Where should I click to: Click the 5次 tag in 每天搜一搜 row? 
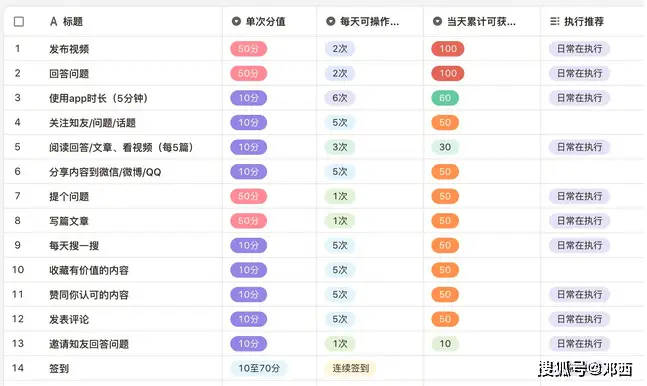click(340, 245)
